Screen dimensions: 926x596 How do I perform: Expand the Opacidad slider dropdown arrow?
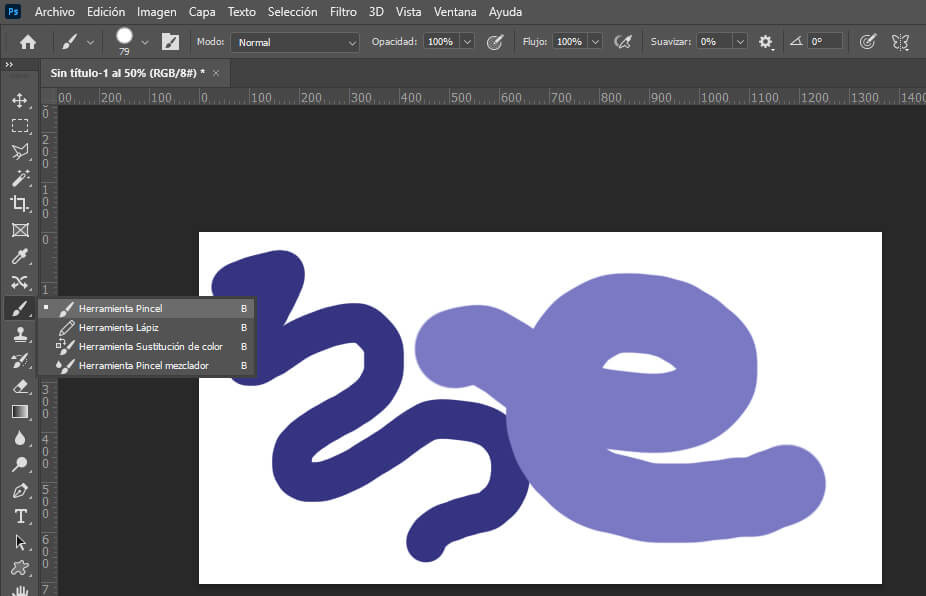[x=467, y=42]
